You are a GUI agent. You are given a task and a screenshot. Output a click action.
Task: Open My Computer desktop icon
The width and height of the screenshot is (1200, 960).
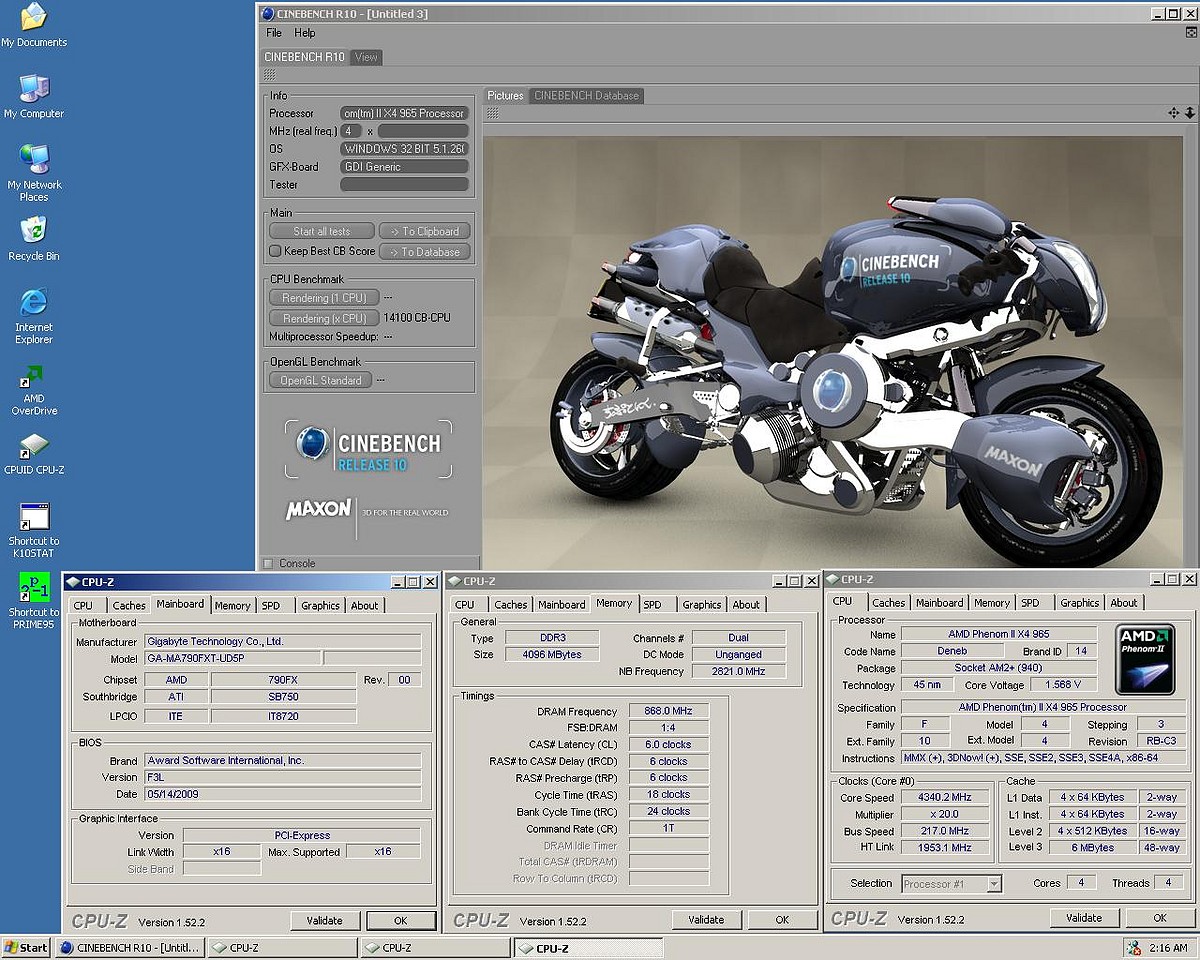(34, 89)
